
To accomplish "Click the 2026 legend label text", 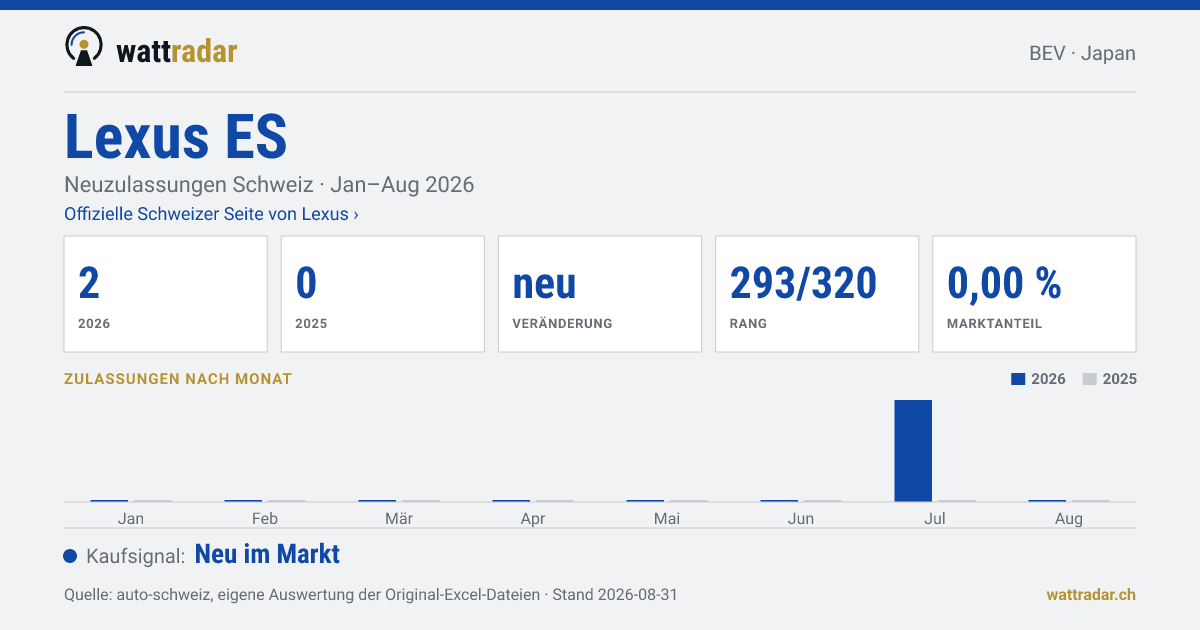I will [x=1048, y=379].
